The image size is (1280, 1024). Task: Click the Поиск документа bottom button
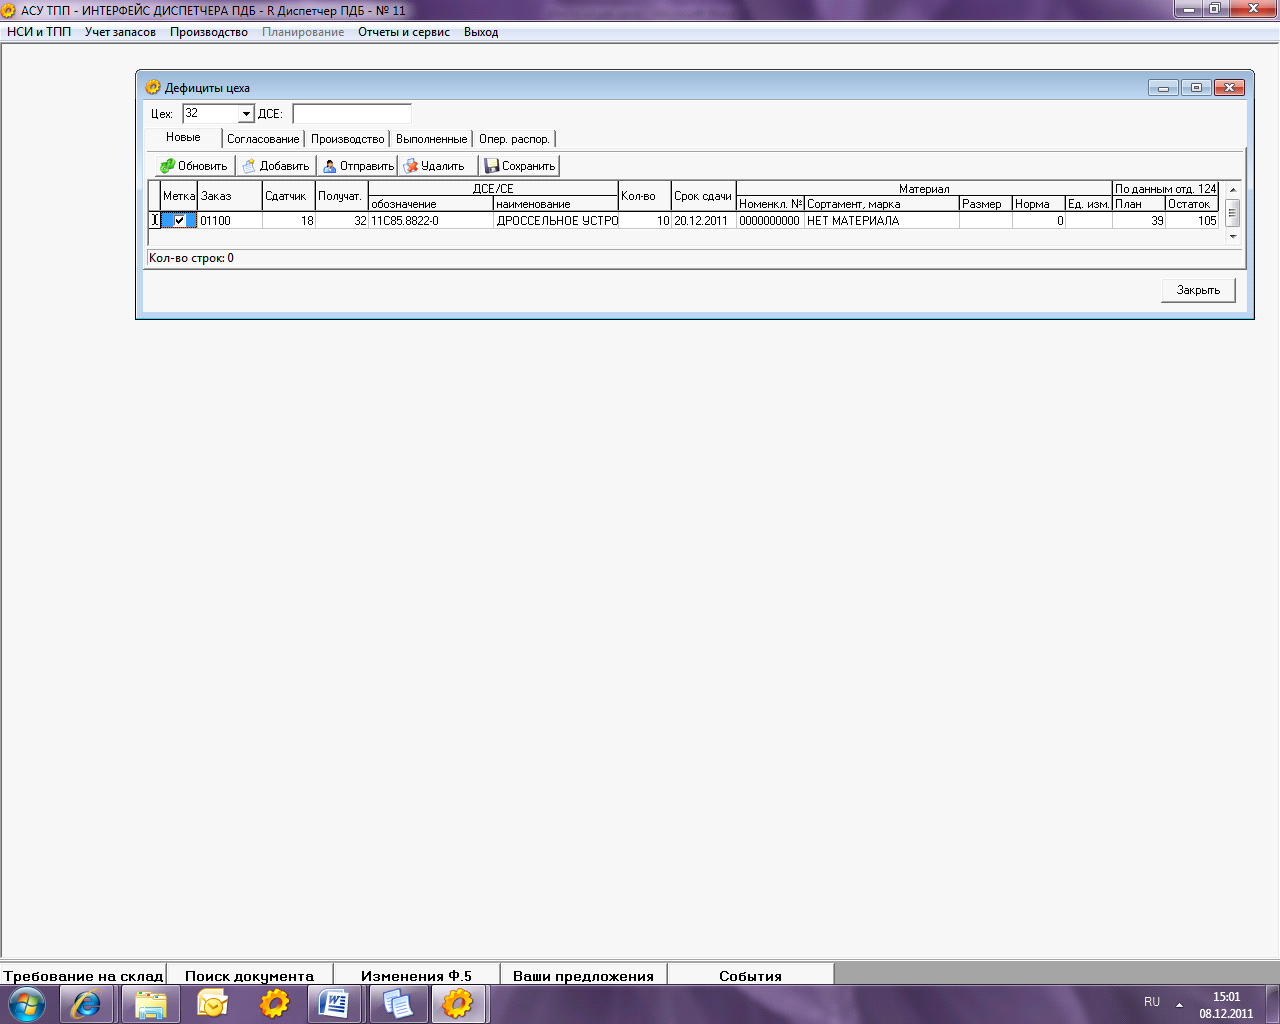(249, 975)
